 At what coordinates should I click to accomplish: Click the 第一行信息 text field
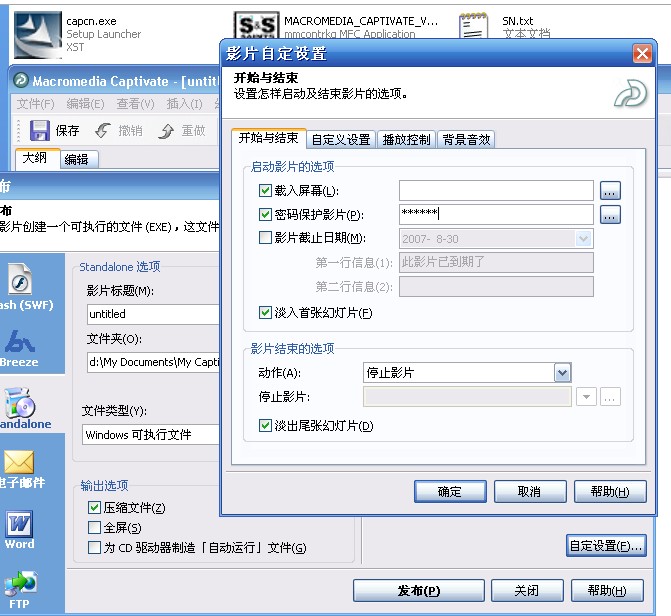click(496, 262)
